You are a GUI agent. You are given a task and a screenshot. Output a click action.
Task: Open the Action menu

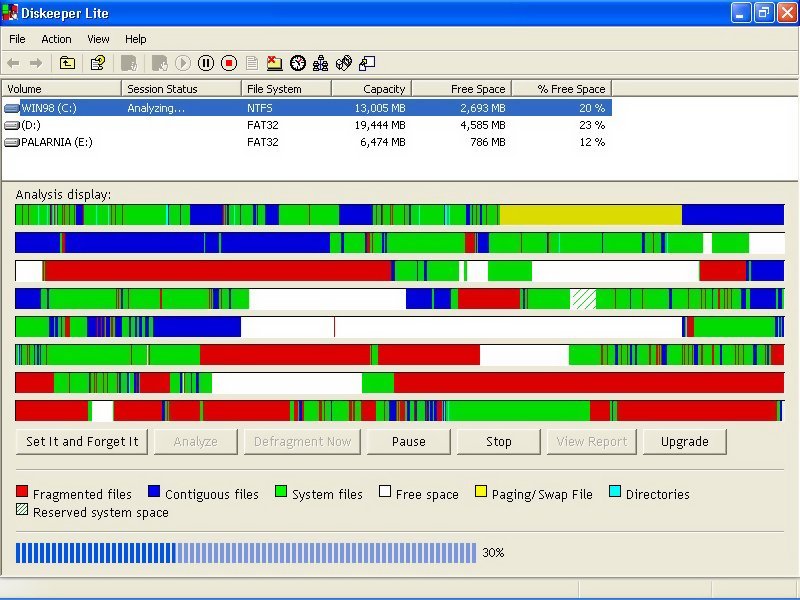click(56, 39)
